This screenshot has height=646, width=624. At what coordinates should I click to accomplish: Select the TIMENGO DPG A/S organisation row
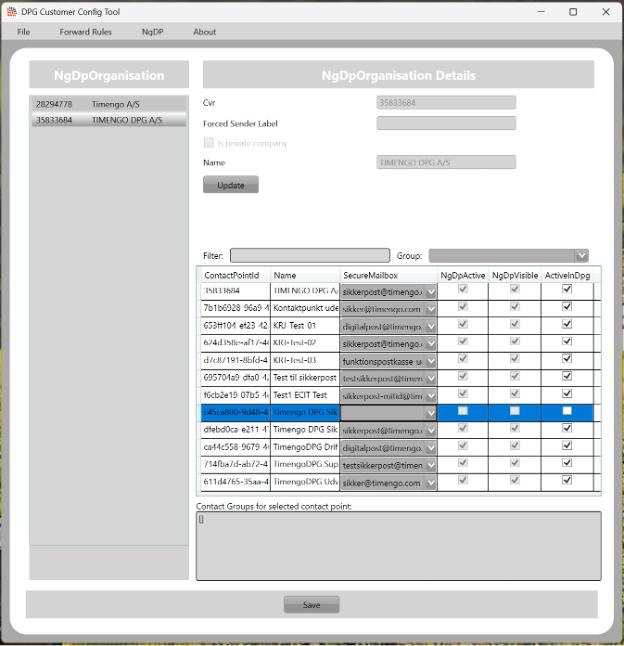(x=108, y=120)
